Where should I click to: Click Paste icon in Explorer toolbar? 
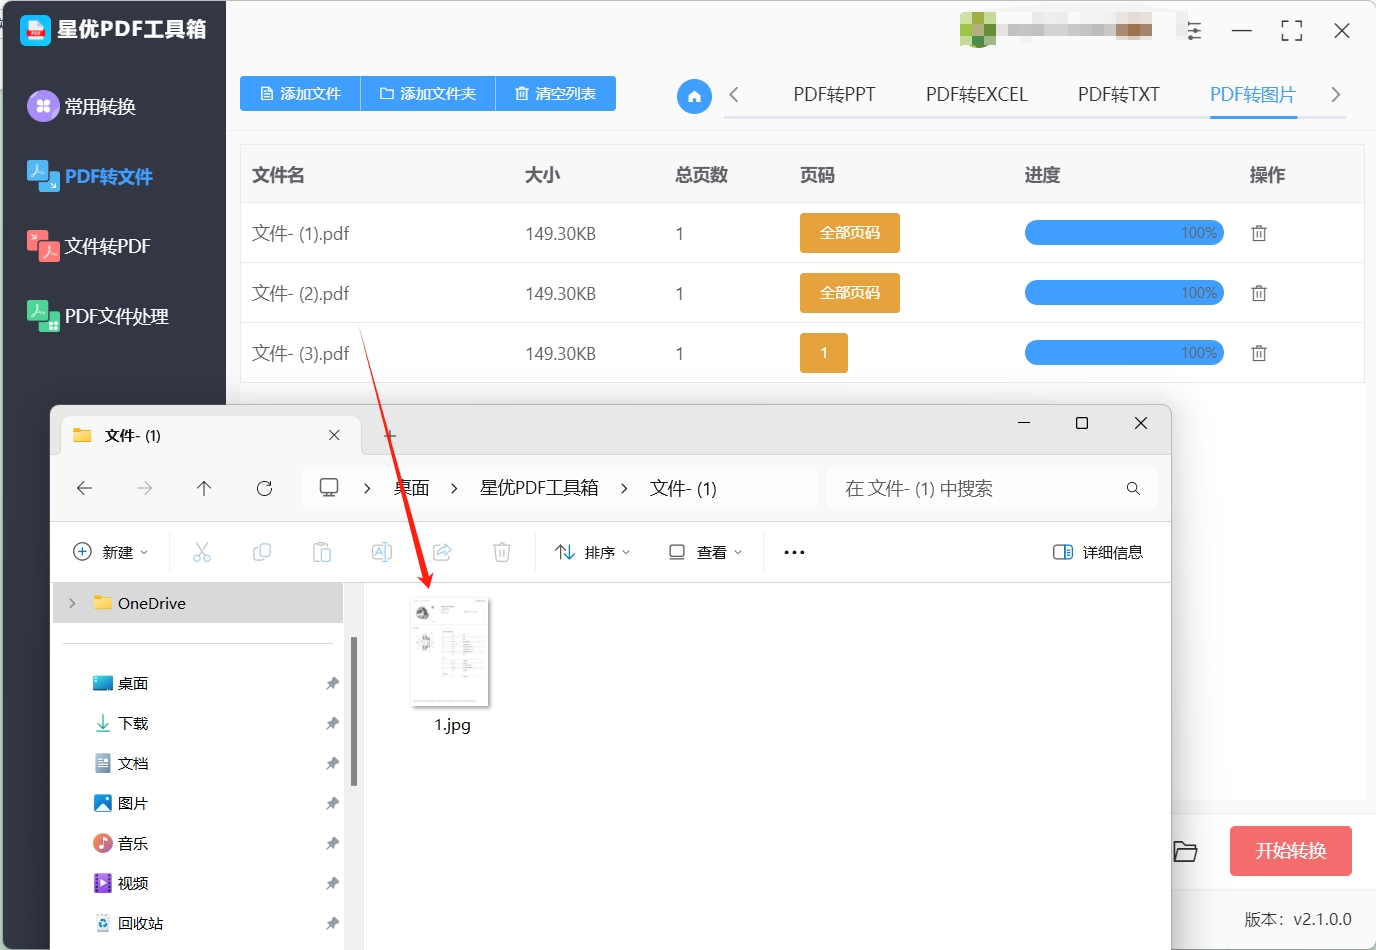pos(322,552)
